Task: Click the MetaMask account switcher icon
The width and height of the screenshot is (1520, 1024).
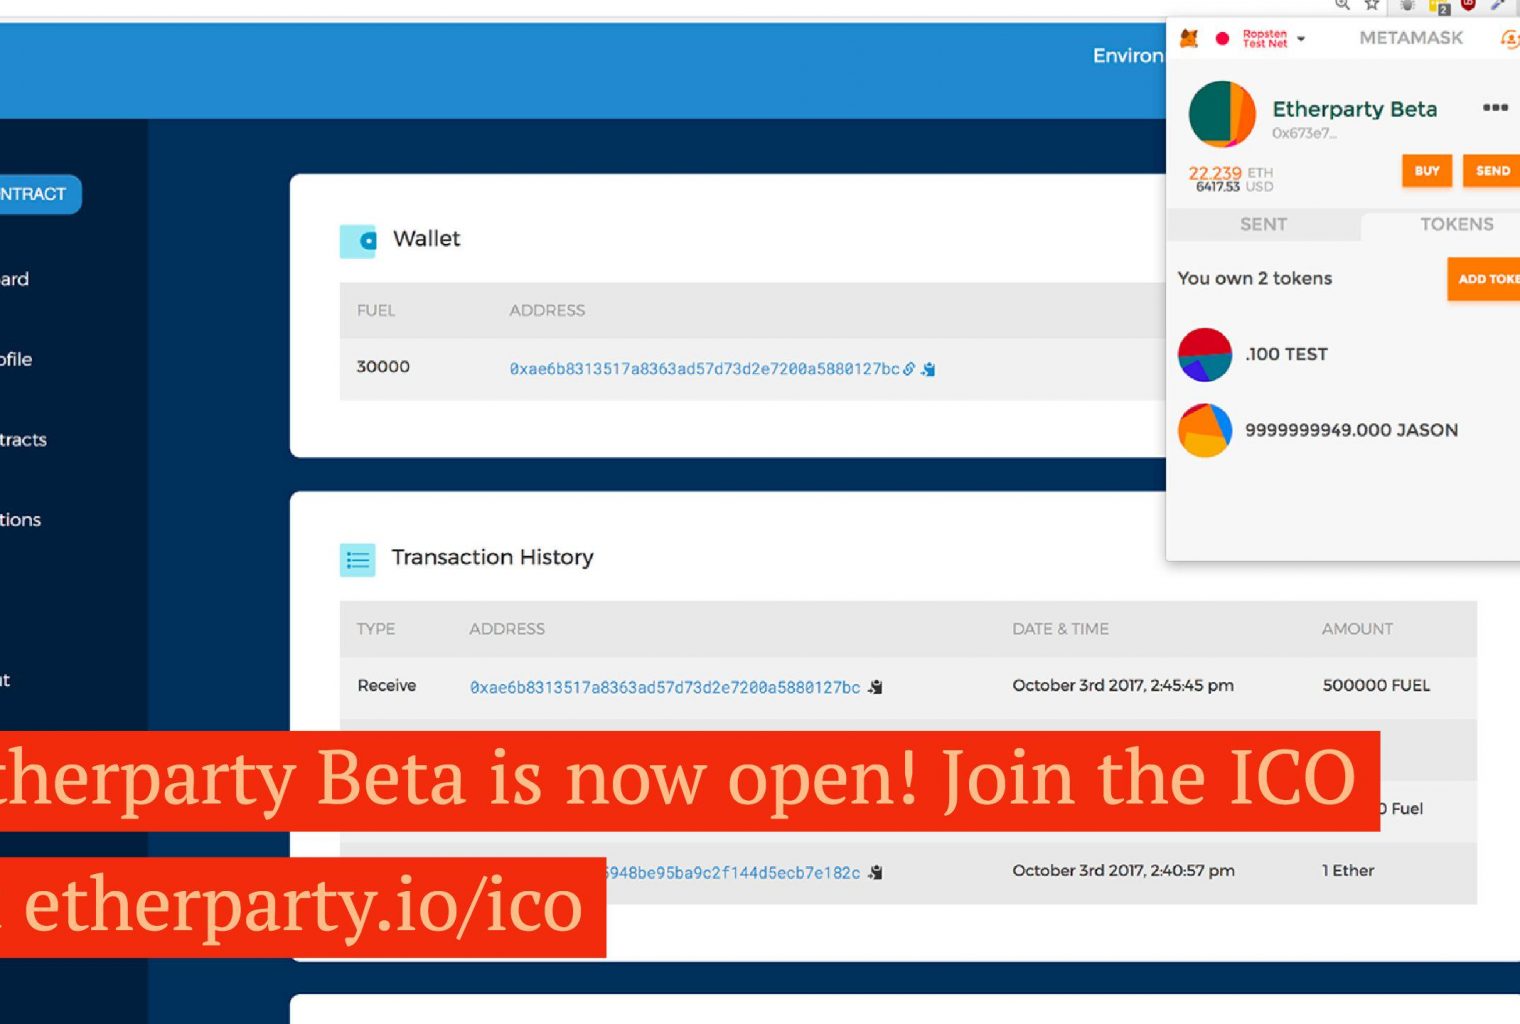Action: point(1508,39)
